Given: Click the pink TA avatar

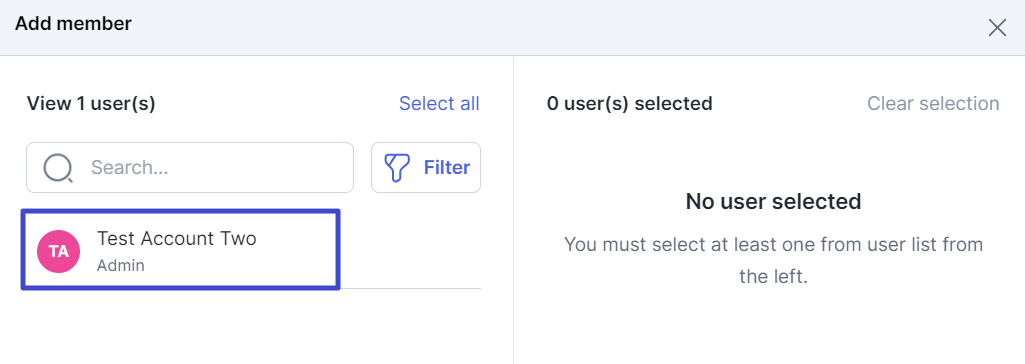Looking at the screenshot, I should coord(58,252).
